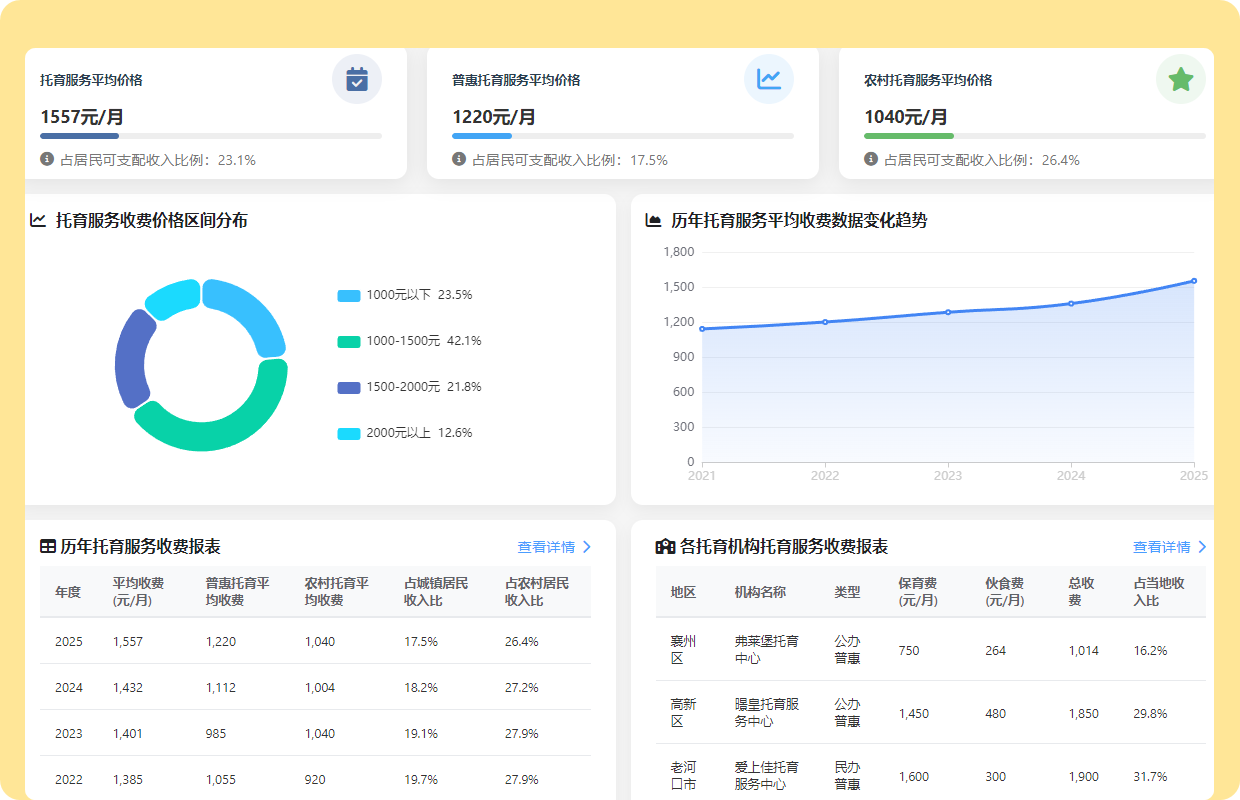Screen dimensions: 1240x800
Task: Click the line chart icon on the 普惠托育服务平均价格 card
Action: coord(769,79)
